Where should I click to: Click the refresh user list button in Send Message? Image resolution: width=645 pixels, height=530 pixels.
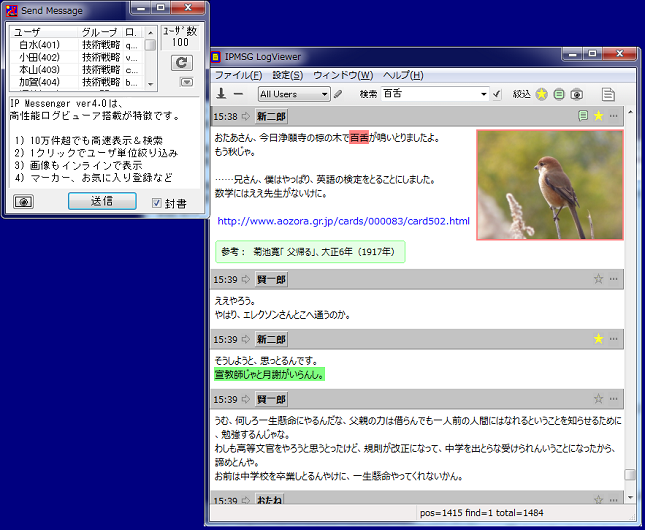pyautogui.click(x=181, y=63)
